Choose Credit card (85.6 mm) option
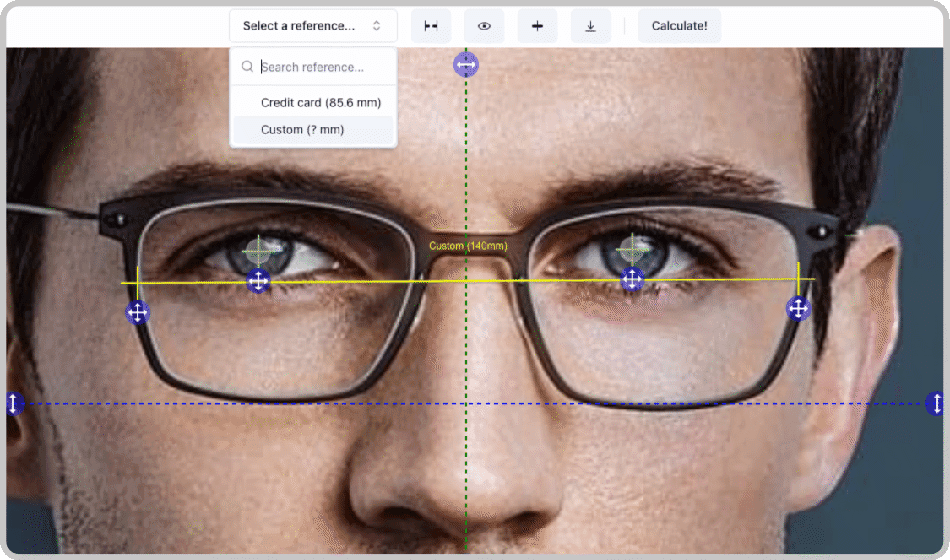This screenshot has height=560, width=950. [320, 102]
